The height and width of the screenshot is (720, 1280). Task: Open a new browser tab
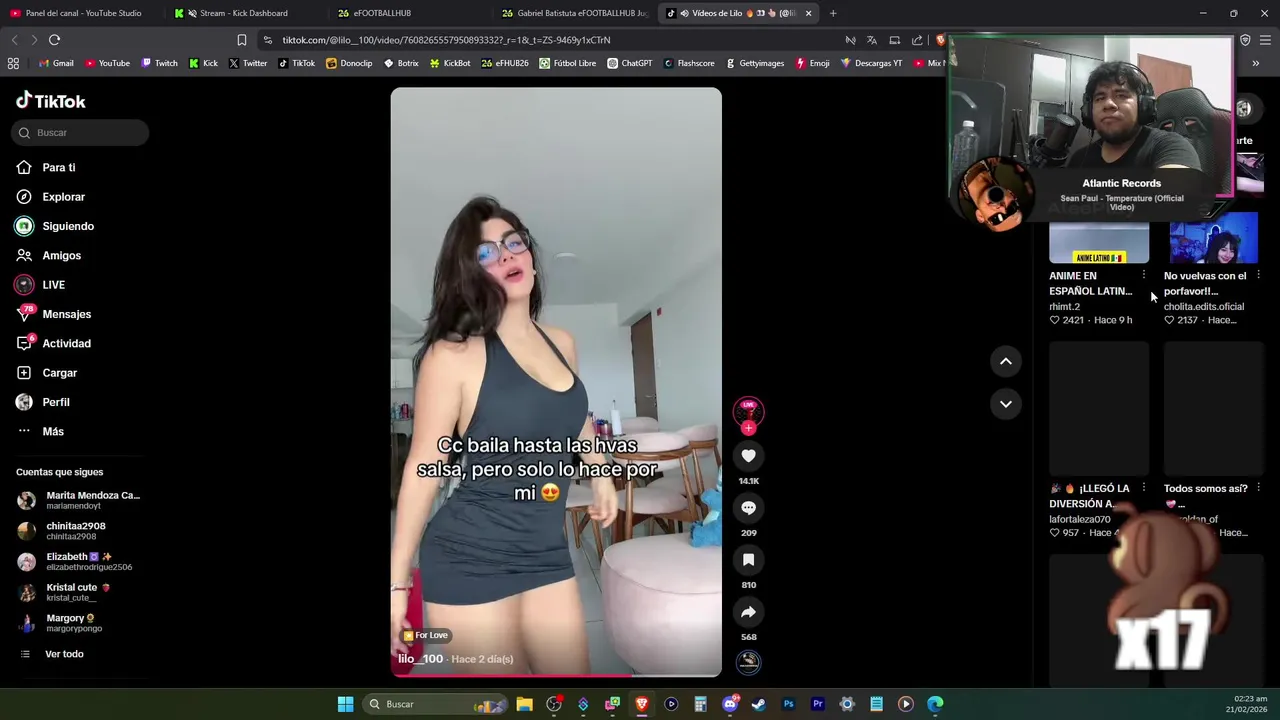833,13
